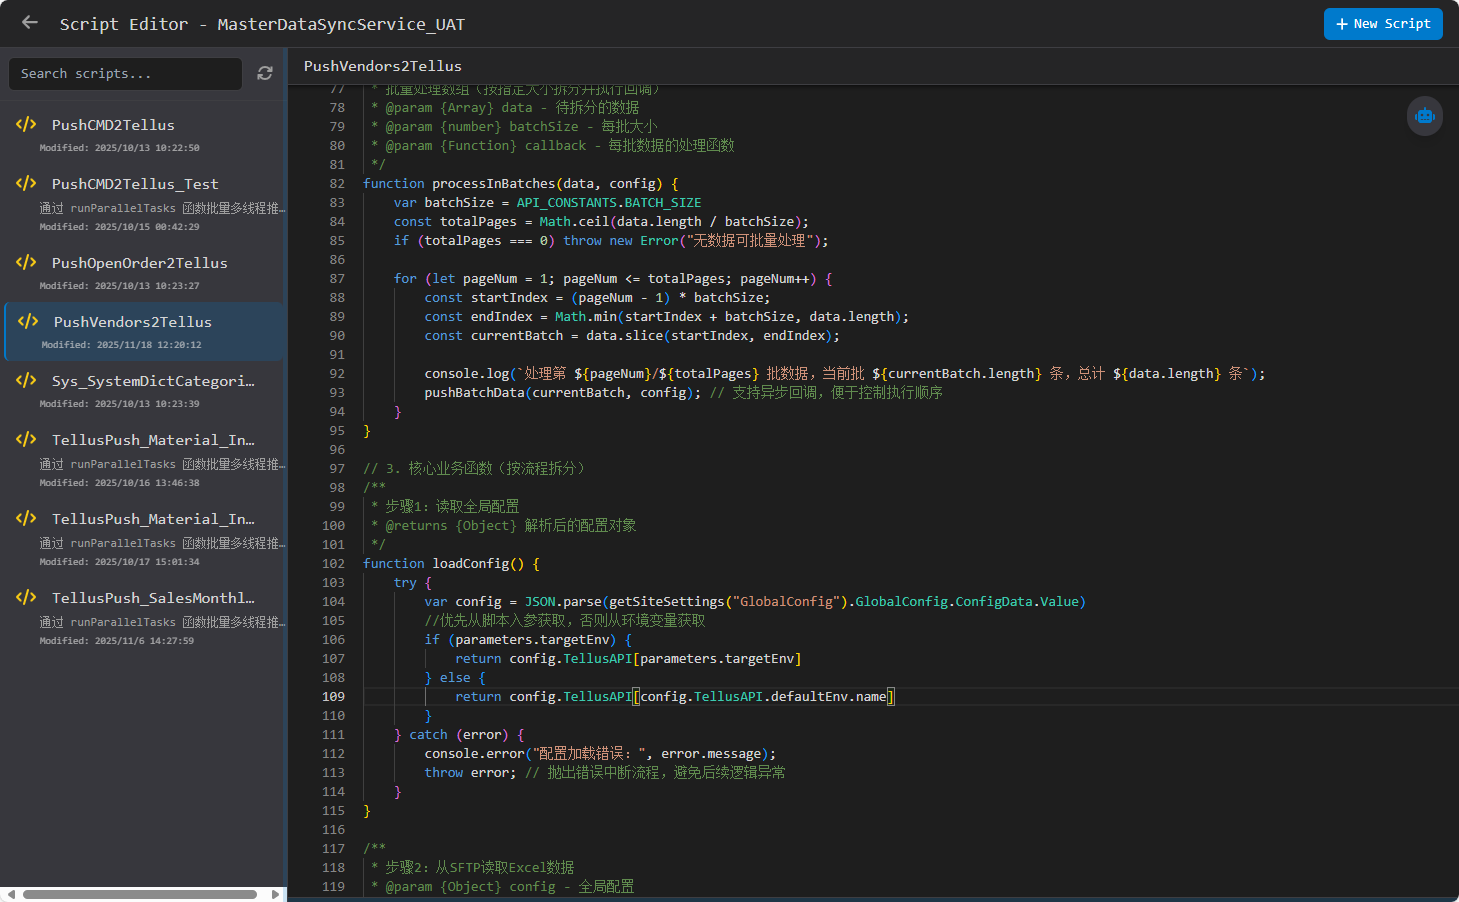Click the back arrow icon
The width and height of the screenshot is (1459, 902).
[x=30, y=23]
